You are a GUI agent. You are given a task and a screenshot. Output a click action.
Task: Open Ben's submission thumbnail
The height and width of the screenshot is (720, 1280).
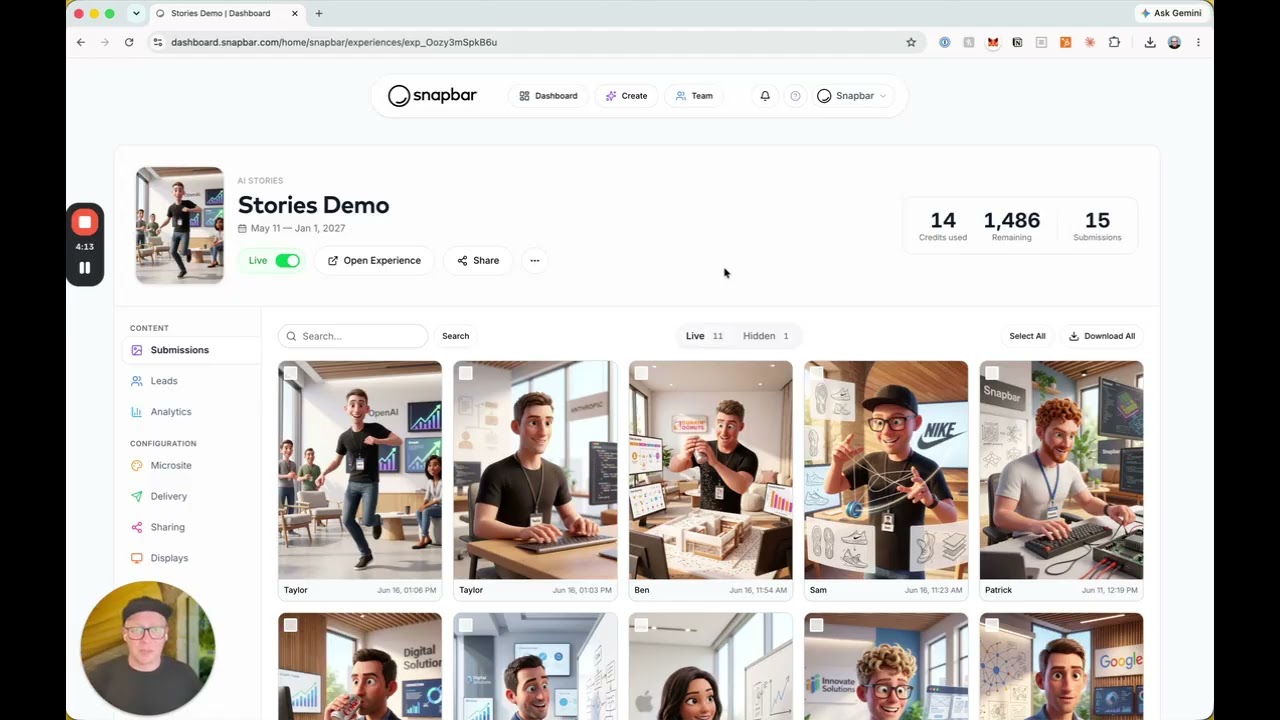711,470
